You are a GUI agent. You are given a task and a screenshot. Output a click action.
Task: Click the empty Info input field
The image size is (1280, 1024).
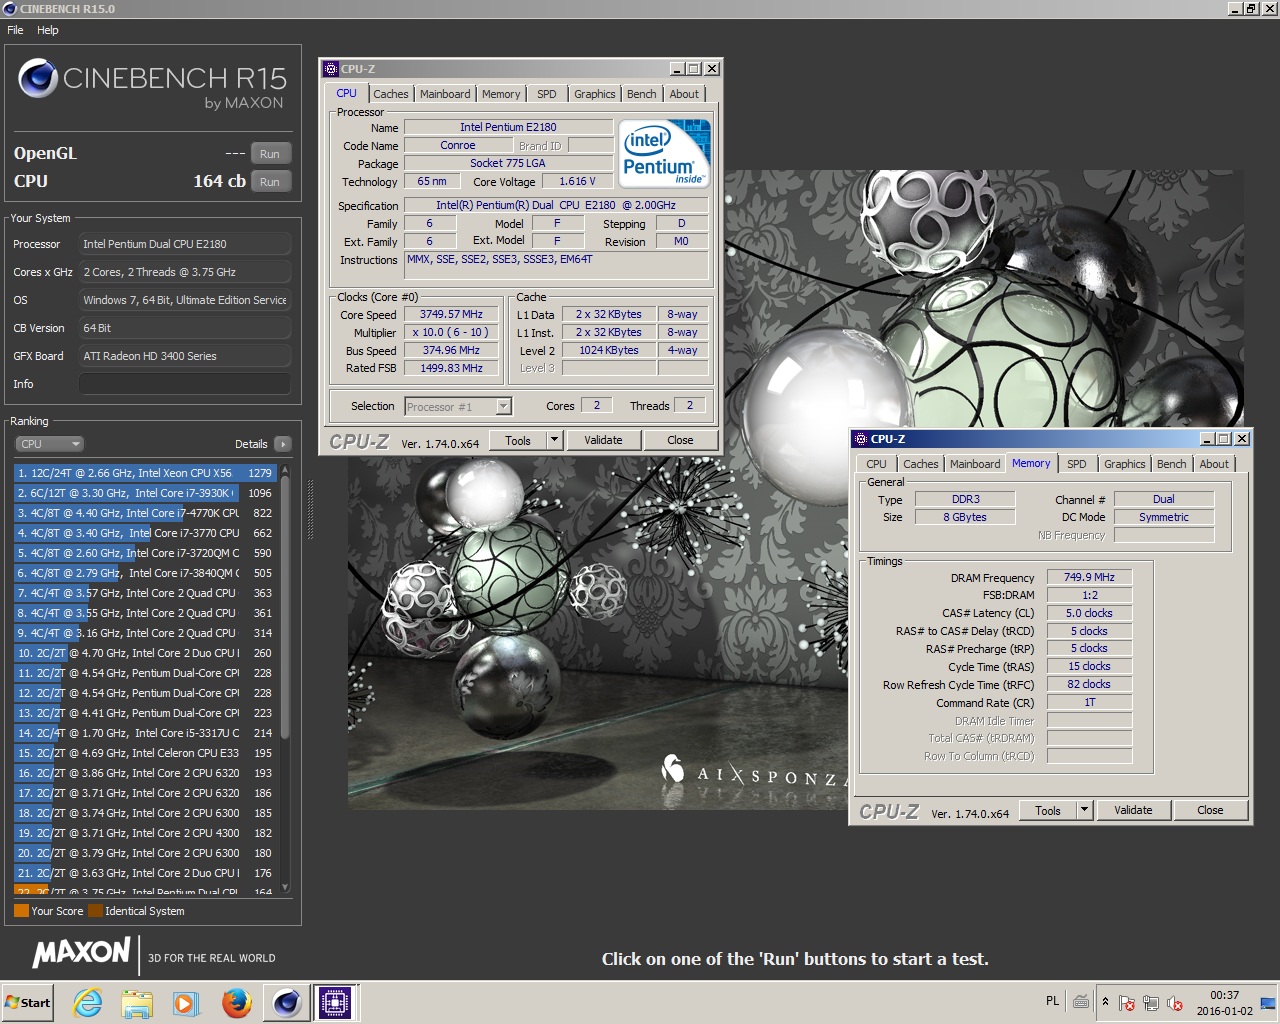(x=185, y=384)
